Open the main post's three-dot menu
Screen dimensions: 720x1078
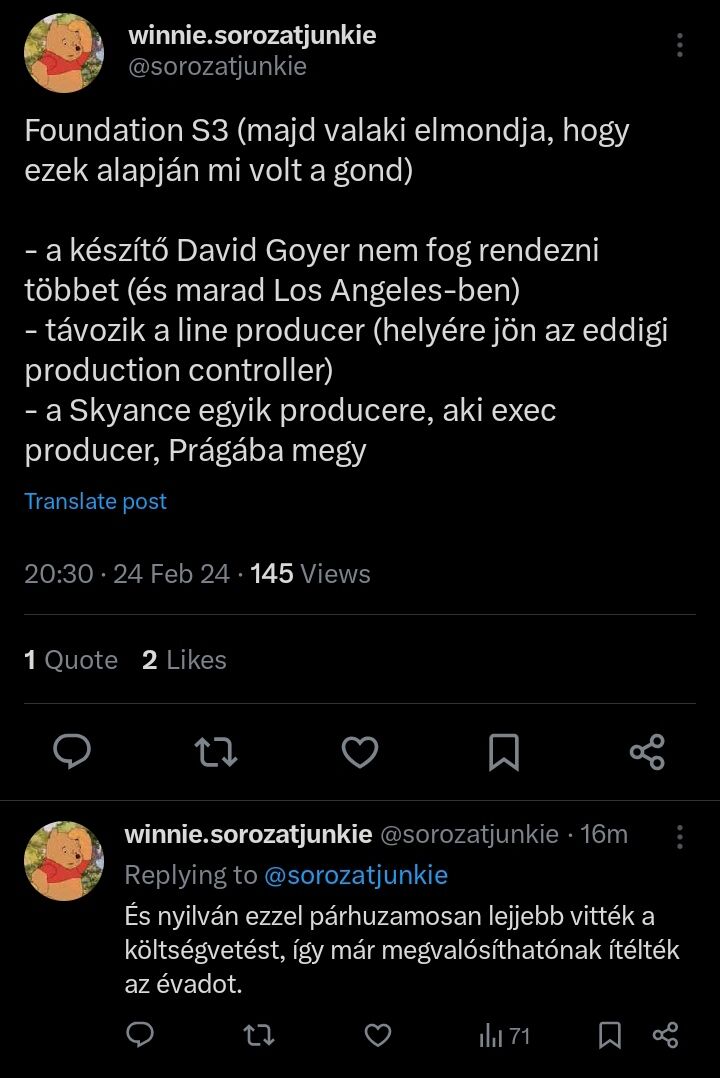(680, 45)
